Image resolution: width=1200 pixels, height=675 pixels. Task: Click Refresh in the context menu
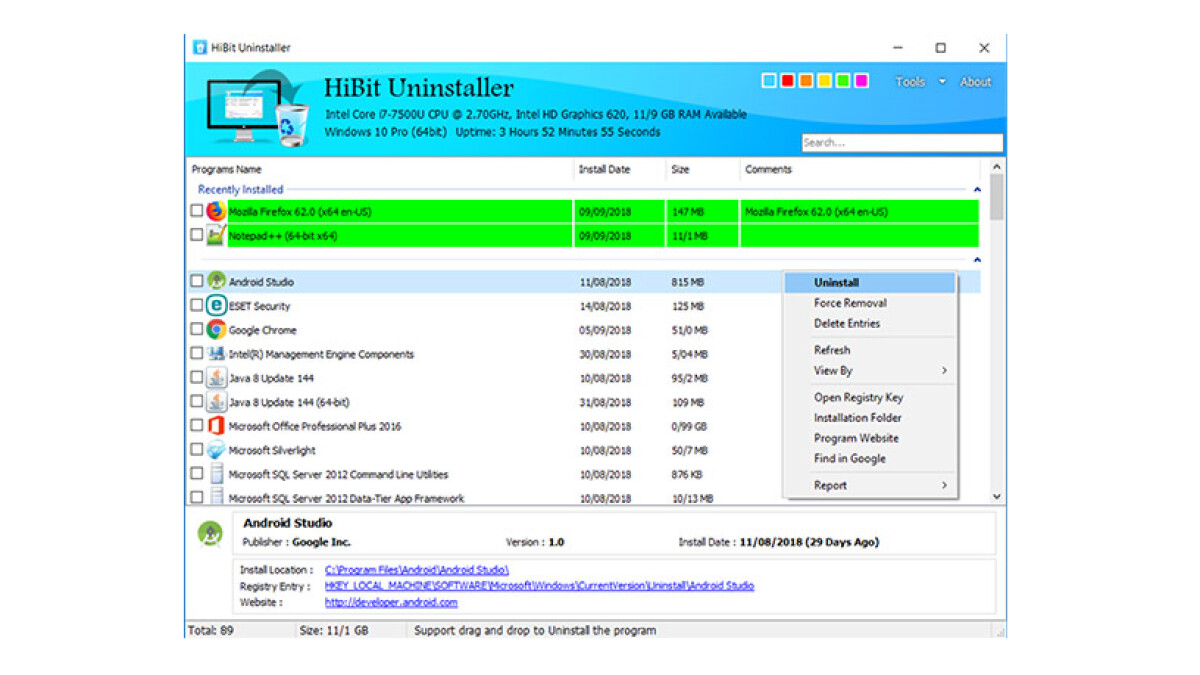click(870, 351)
